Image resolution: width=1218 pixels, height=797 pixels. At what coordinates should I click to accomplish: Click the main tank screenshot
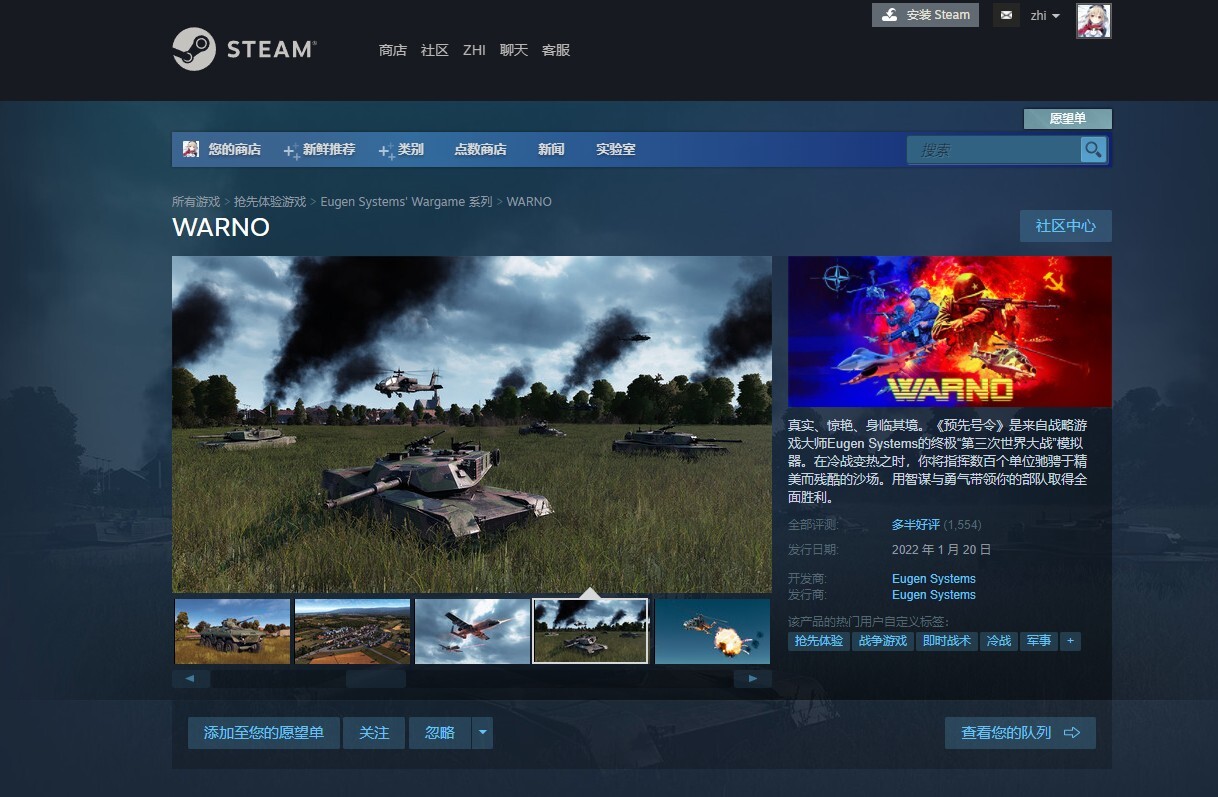[472, 424]
